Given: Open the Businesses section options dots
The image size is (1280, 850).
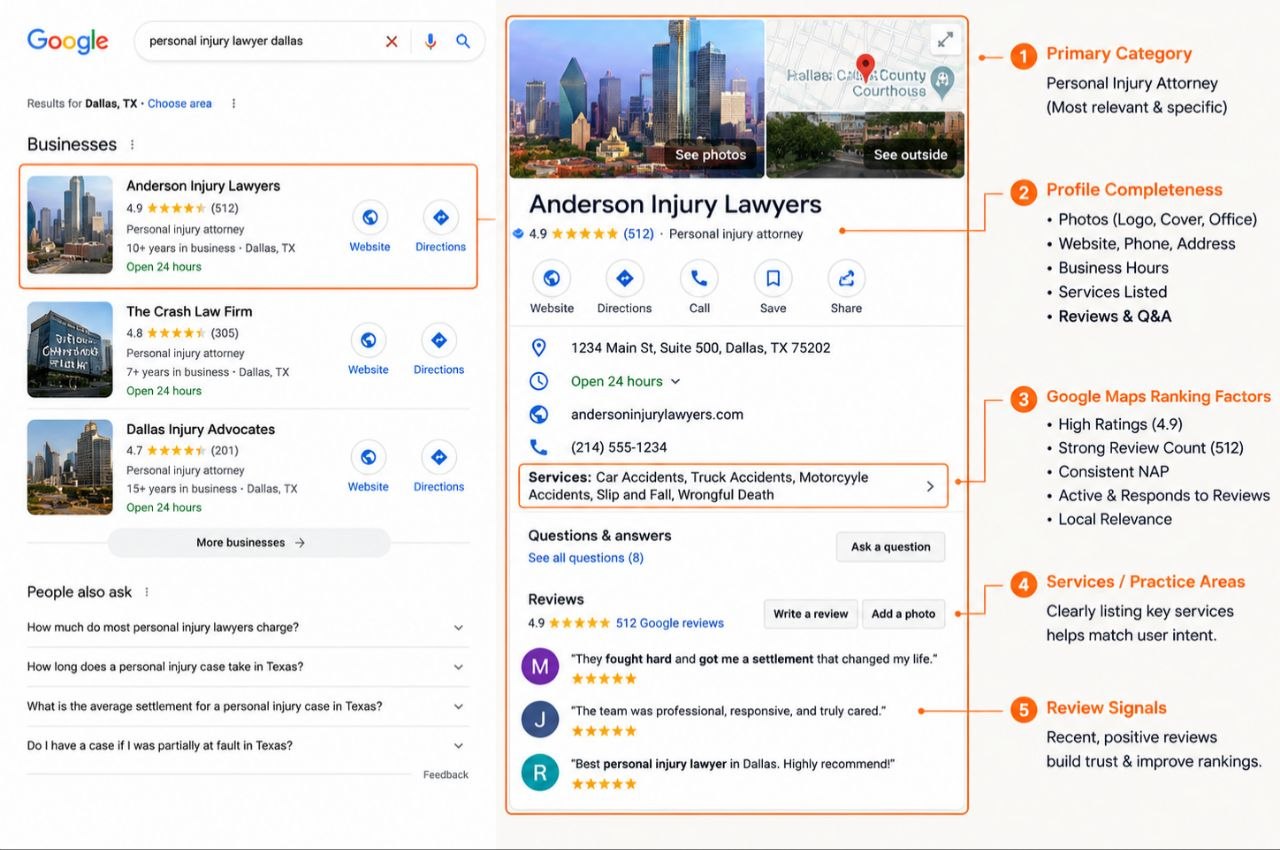Looking at the screenshot, I should click(132, 145).
